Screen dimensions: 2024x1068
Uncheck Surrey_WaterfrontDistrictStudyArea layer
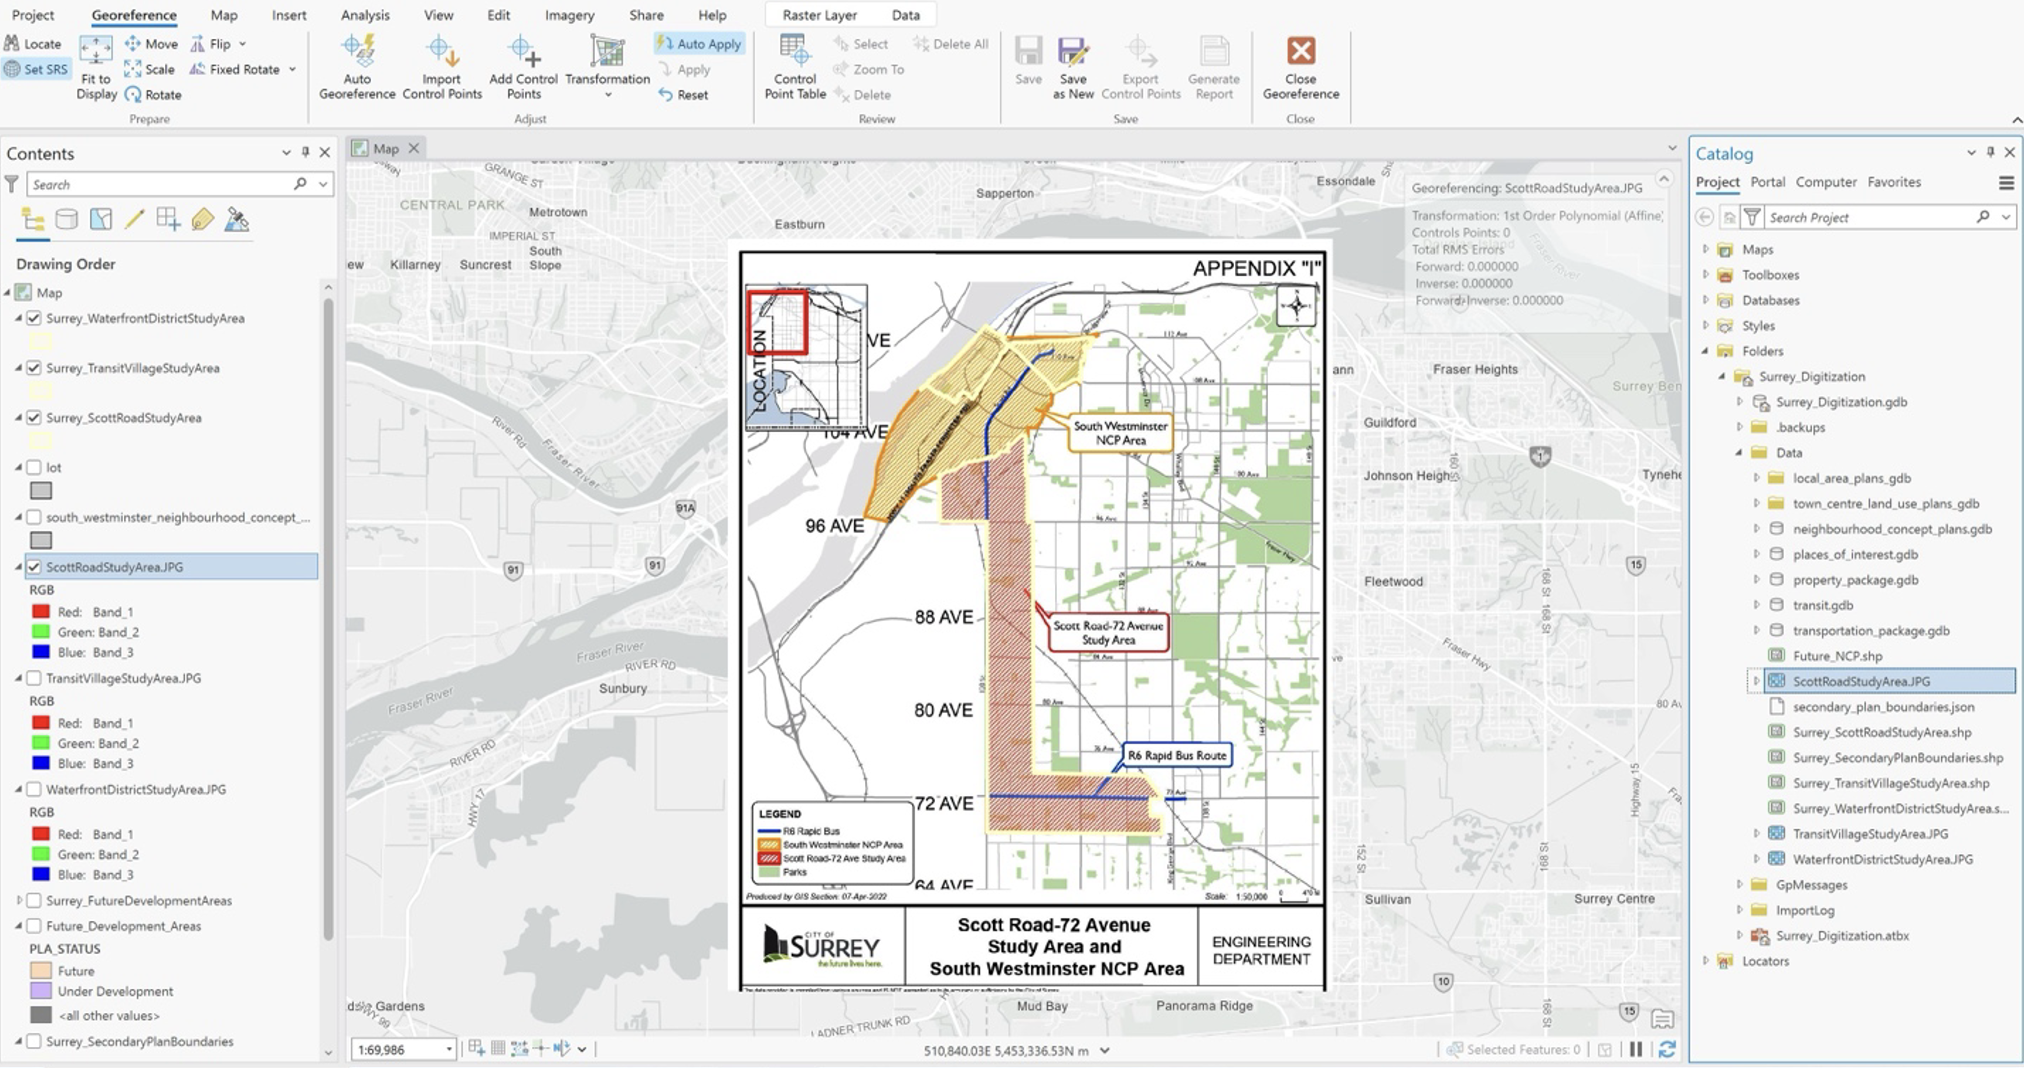click(34, 318)
